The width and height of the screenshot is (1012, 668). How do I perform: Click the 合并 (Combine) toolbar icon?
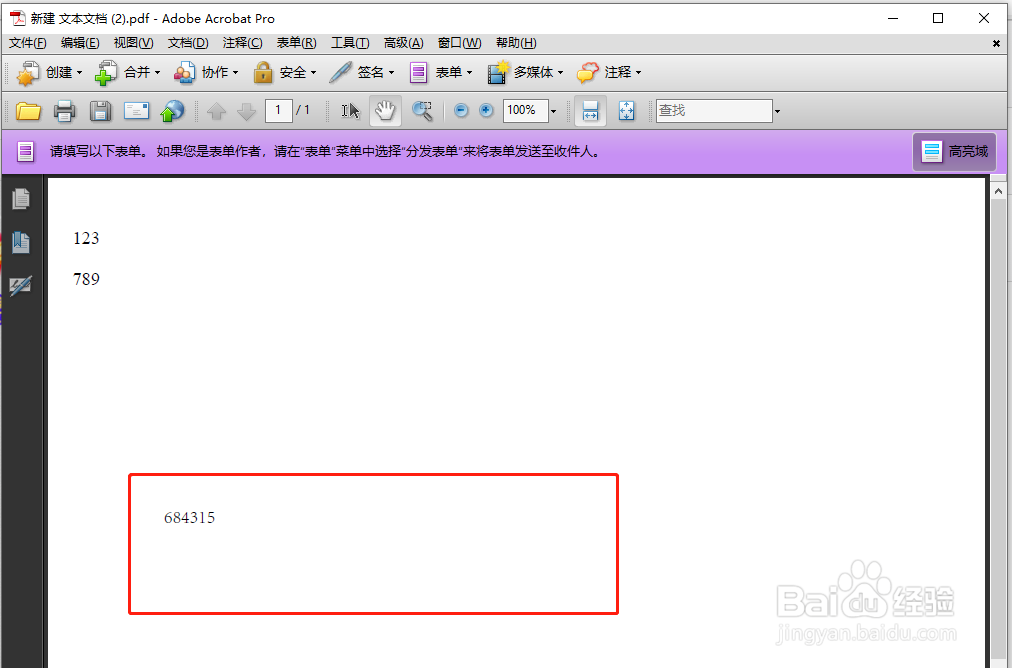point(106,72)
